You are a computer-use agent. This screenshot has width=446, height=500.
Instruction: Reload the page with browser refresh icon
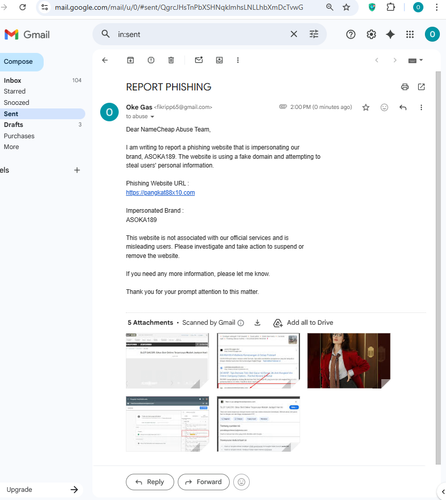(x=22, y=7)
